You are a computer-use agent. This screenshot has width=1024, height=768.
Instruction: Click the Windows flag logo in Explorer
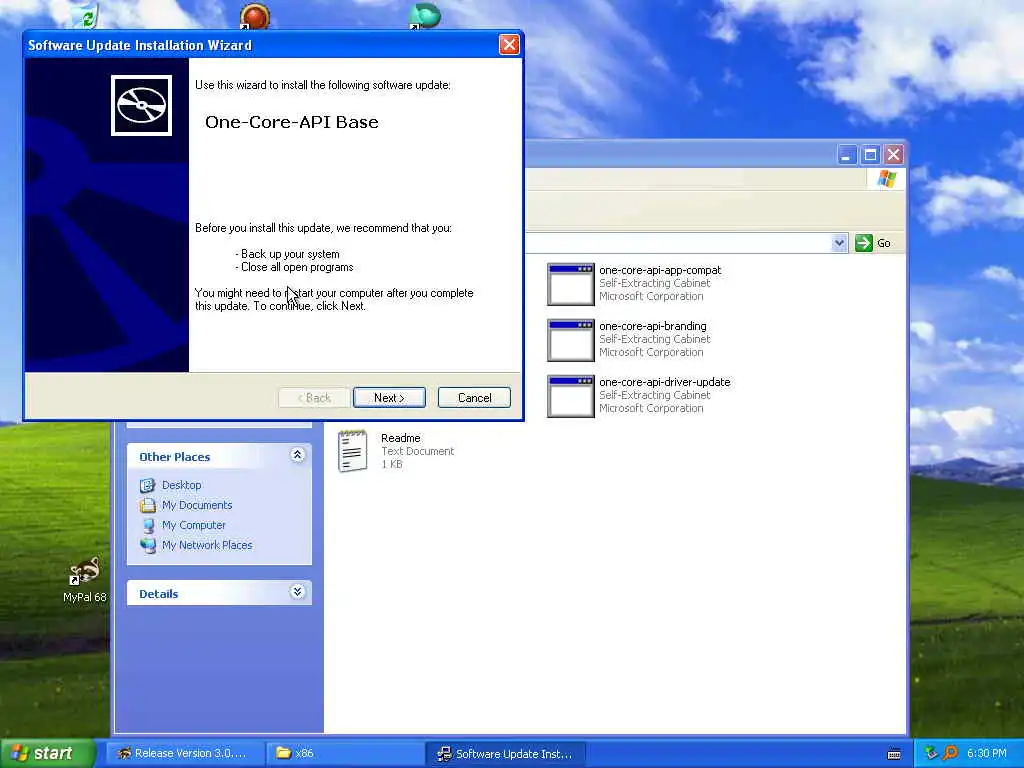887,178
